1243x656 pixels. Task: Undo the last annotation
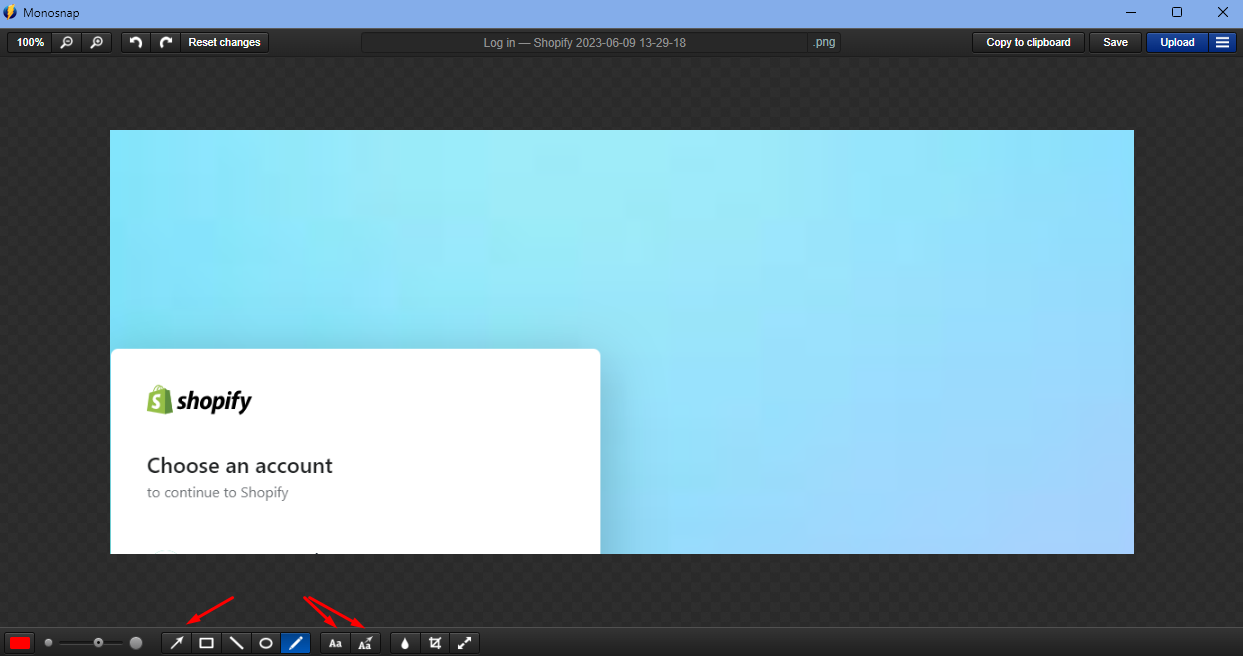click(135, 42)
